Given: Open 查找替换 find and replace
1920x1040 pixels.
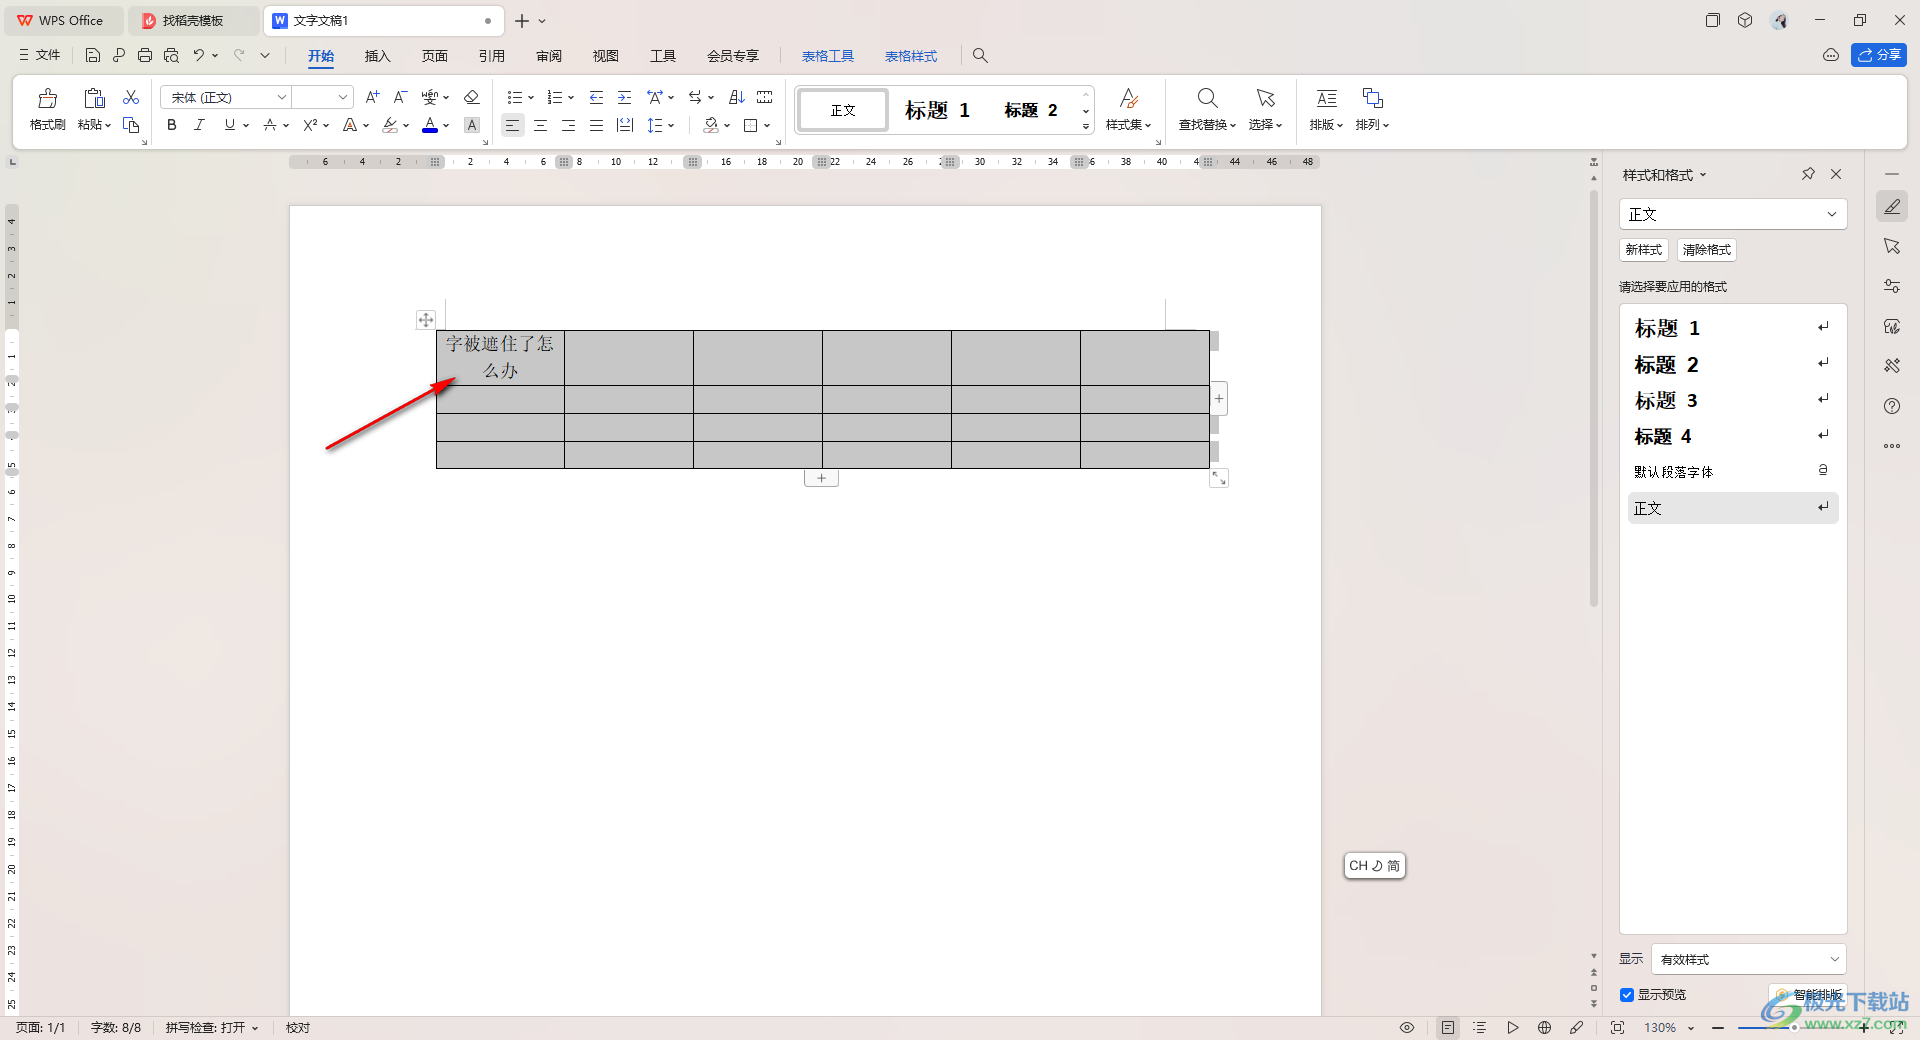Looking at the screenshot, I should pos(1207,110).
